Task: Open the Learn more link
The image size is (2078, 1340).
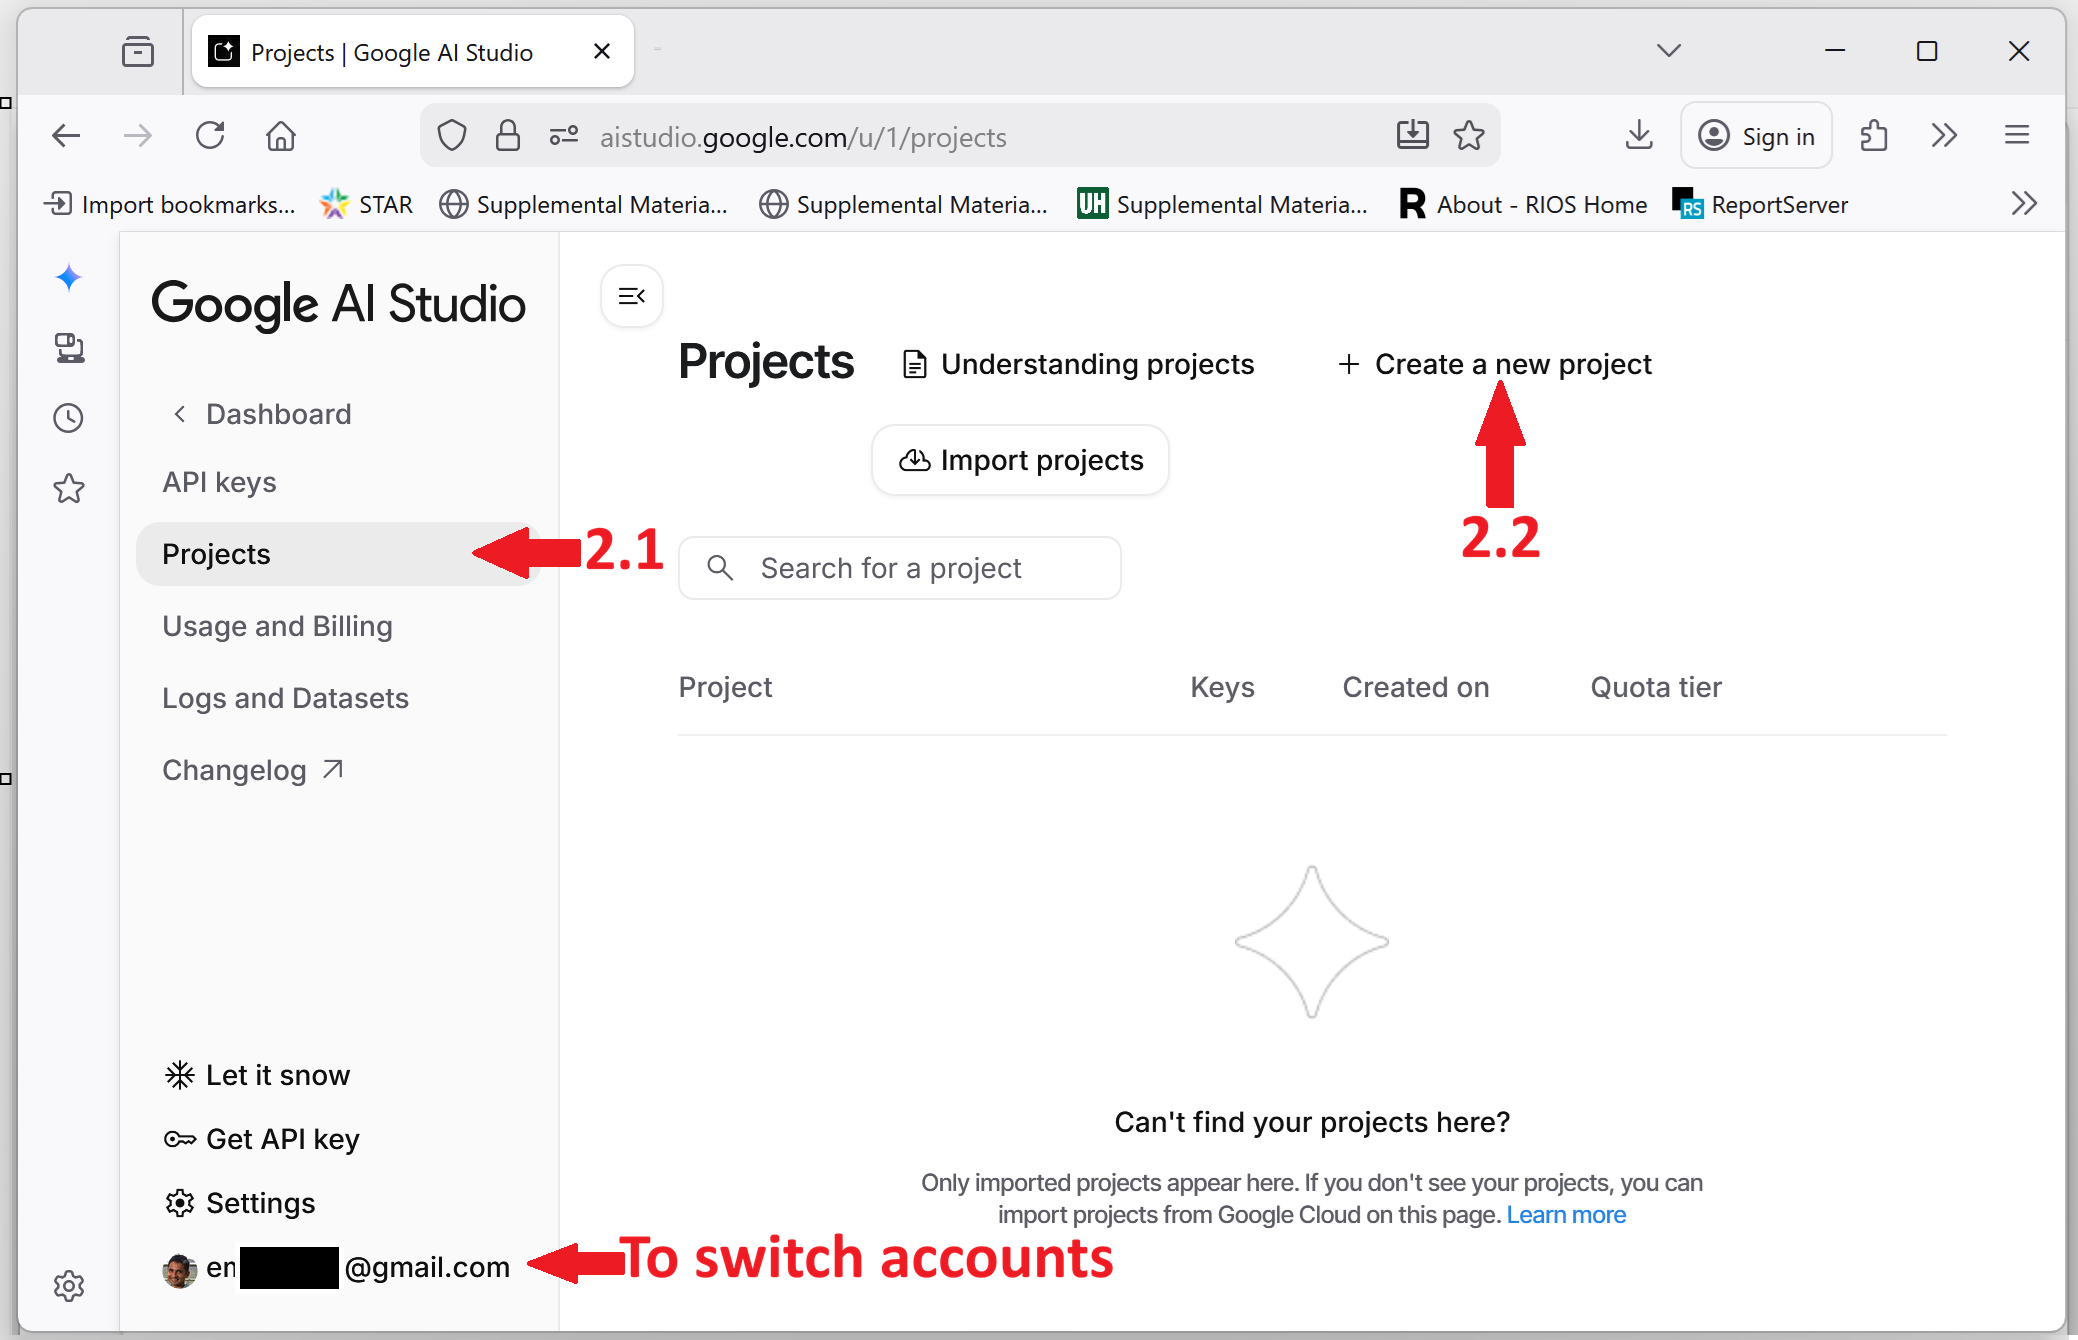Action: pos(1566,1214)
